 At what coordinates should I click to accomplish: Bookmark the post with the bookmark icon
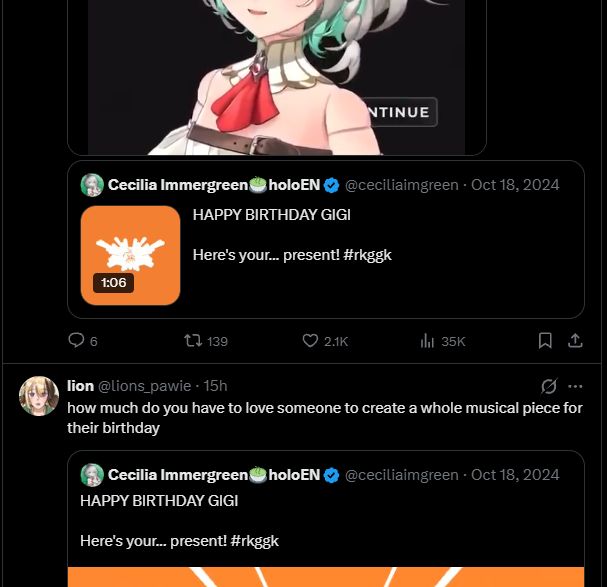(545, 341)
